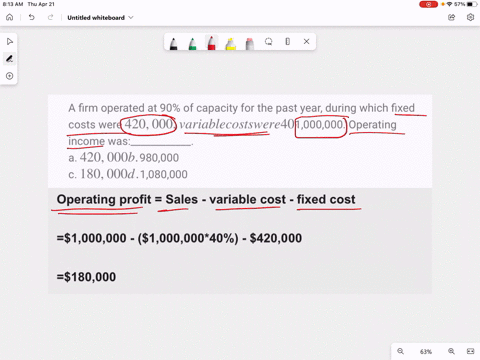Pick the yellow highlighter
Viewport: 480px width, 360px height.
pyautogui.click(x=231, y=44)
